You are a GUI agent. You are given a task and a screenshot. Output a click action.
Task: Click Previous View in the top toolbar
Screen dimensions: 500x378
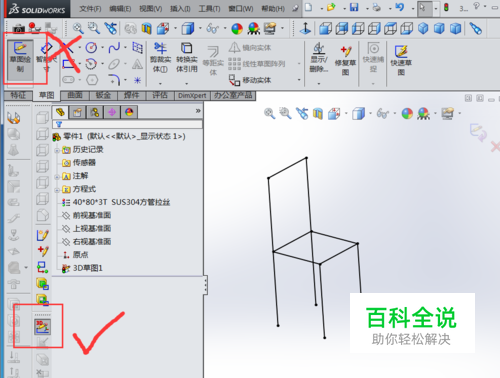click(110, 28)
